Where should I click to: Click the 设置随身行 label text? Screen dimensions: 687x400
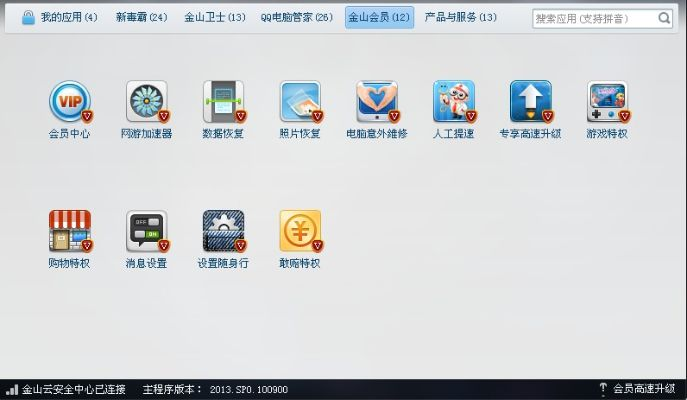(223, 263)
